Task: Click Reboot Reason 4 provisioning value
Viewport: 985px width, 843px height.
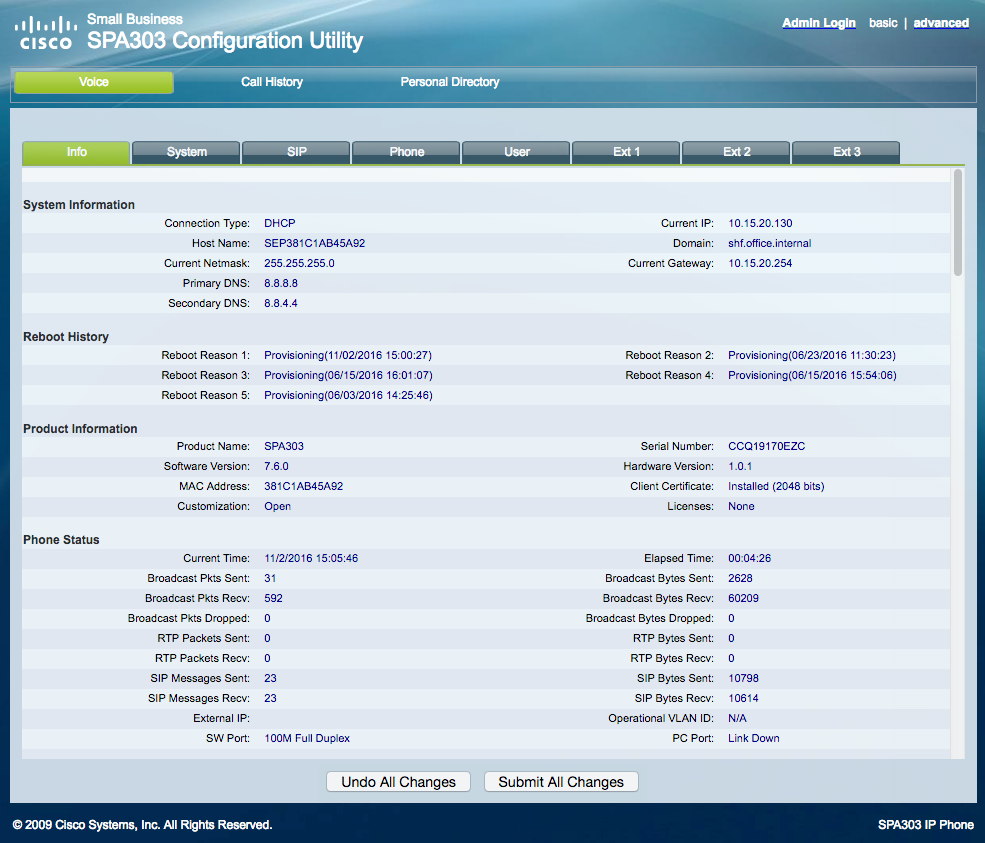Action: pos(812,376)
